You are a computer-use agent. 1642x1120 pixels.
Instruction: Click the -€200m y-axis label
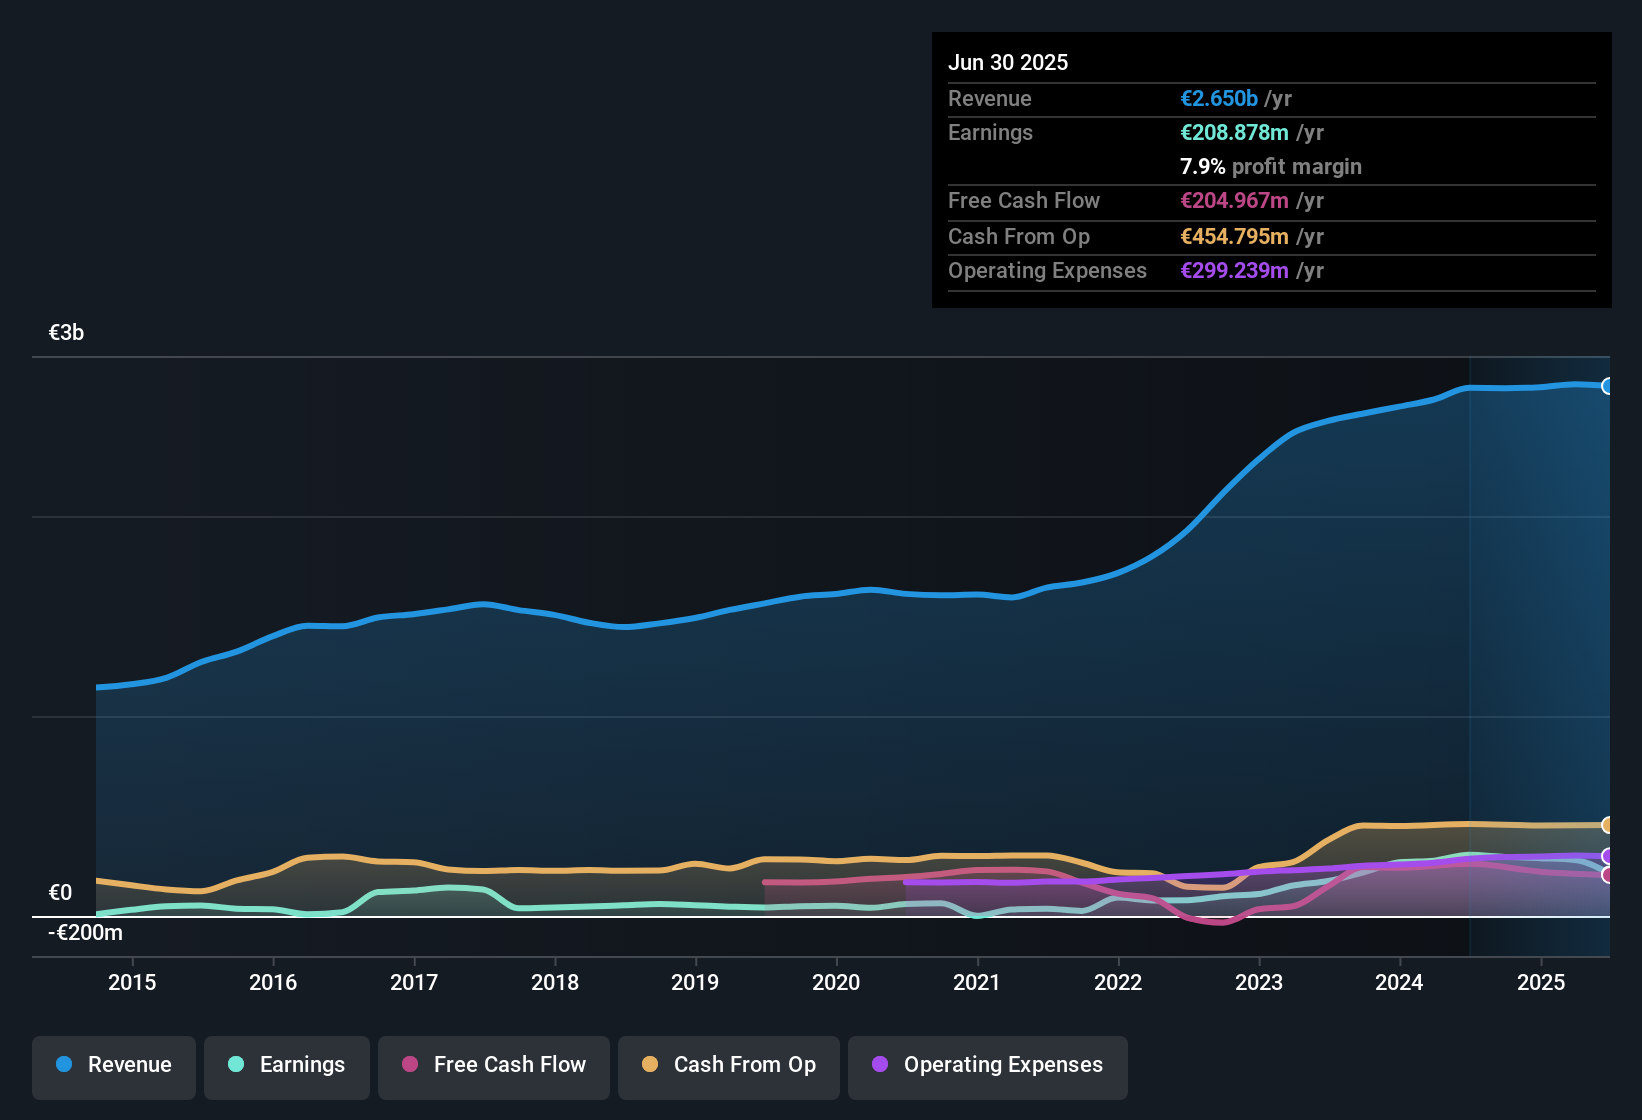click(86, 933)
